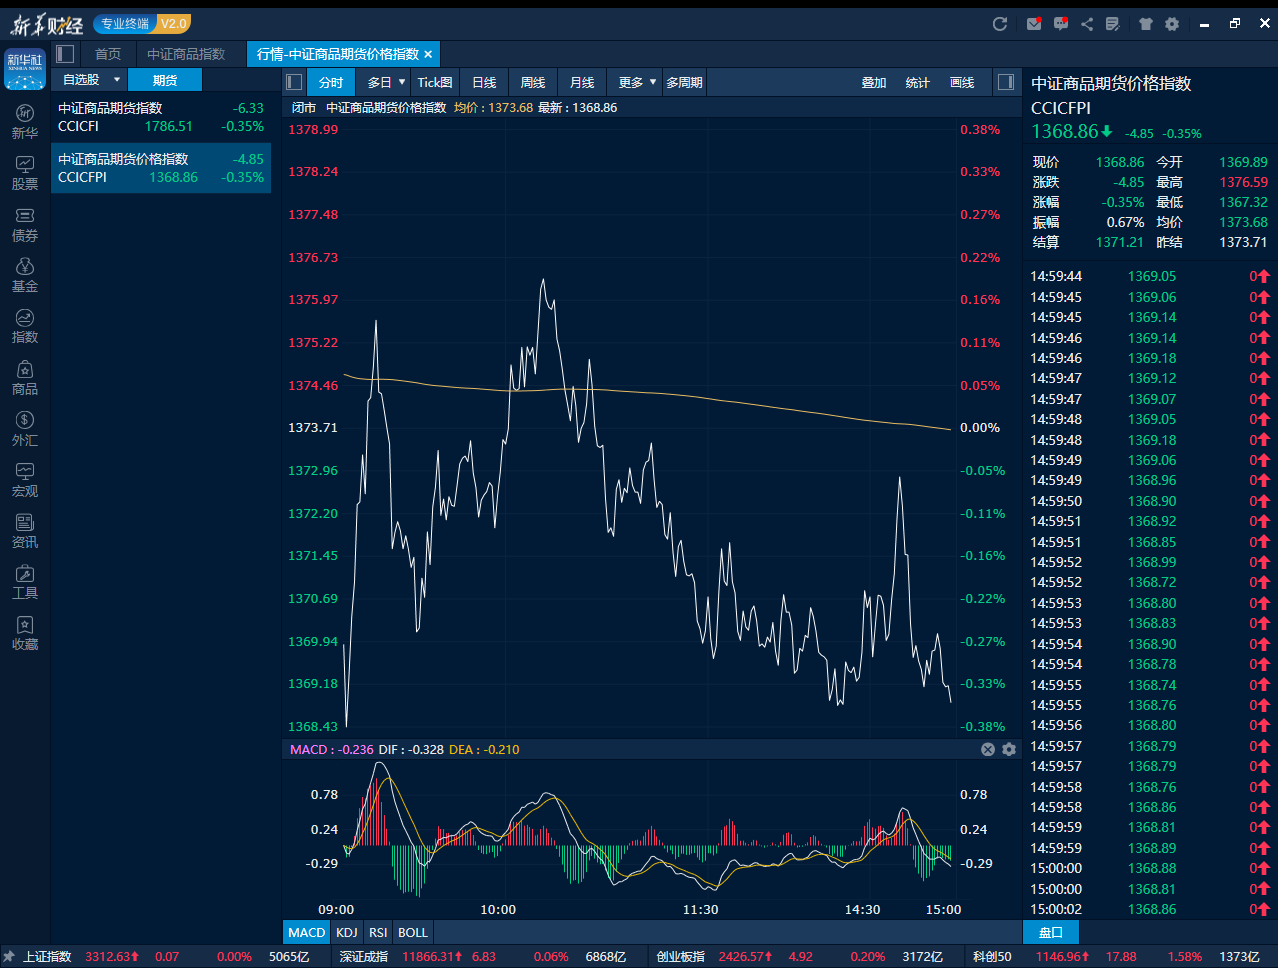
Task: Open the 外汇 forex sidebar icon
Action: coord(25,428)
